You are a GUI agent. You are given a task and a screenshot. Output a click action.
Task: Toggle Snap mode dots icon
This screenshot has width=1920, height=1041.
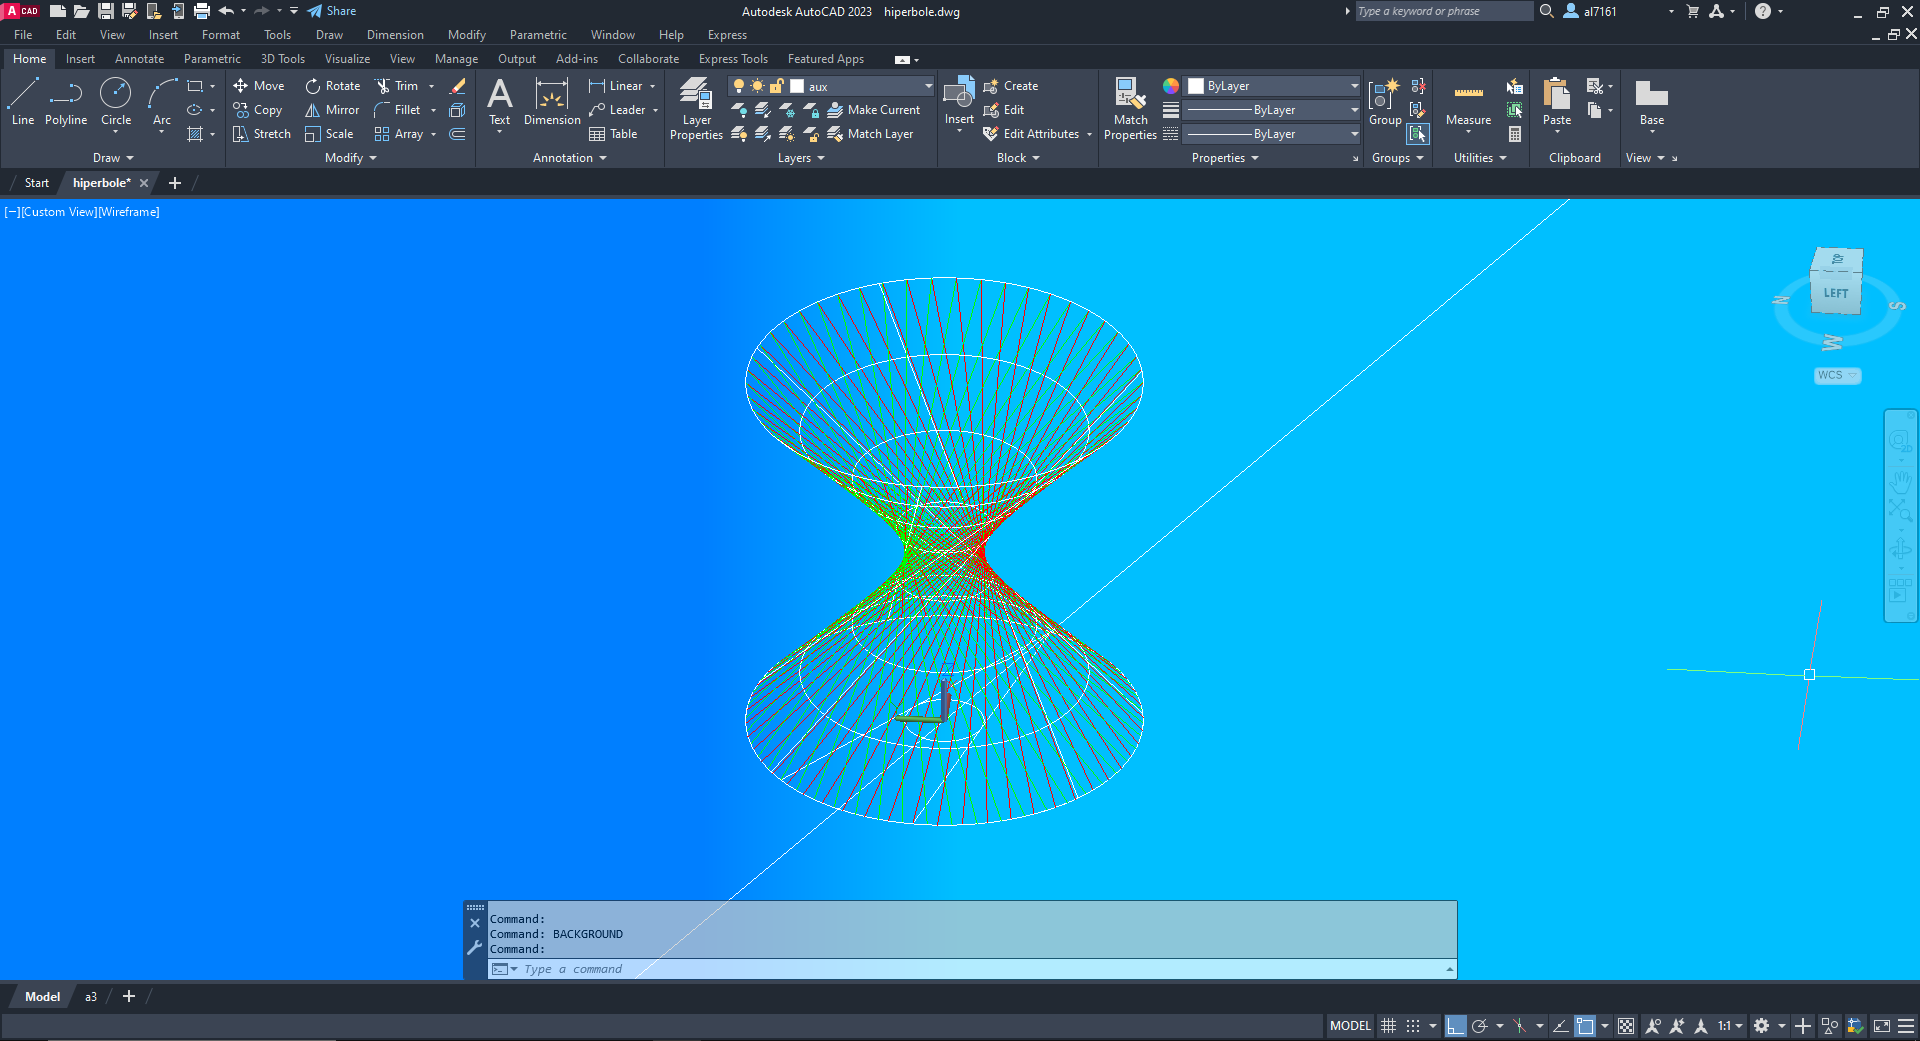(x=1413, y=1026)
